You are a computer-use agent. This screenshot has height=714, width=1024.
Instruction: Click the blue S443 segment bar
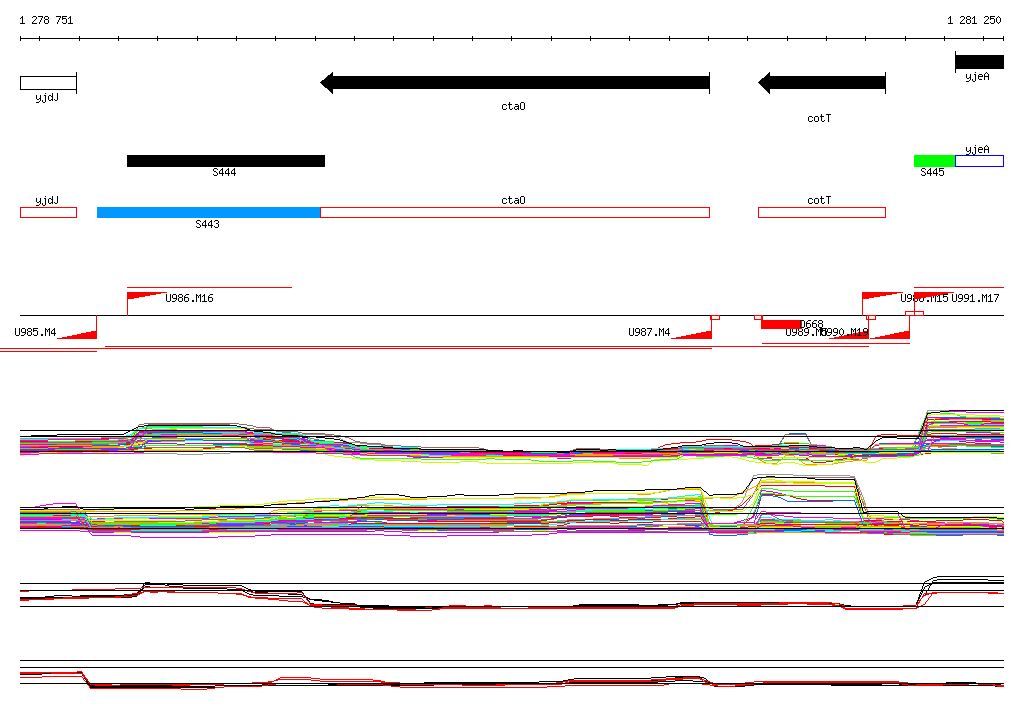coord(208,212)
